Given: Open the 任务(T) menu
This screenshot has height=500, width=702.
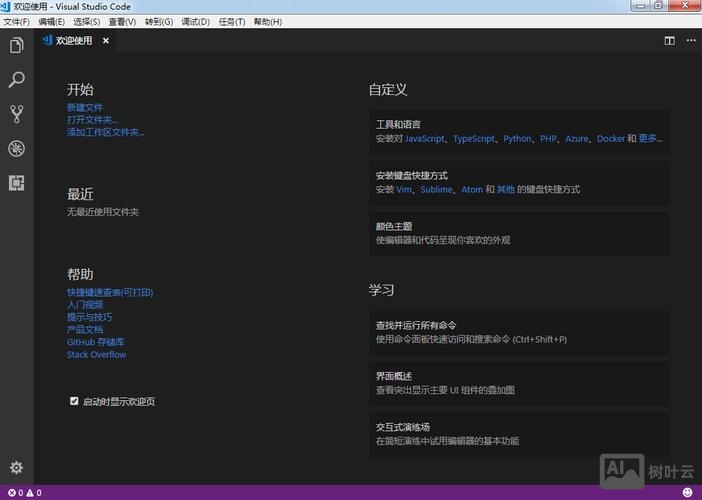Looking at the screenshot, I should (232, 22).
